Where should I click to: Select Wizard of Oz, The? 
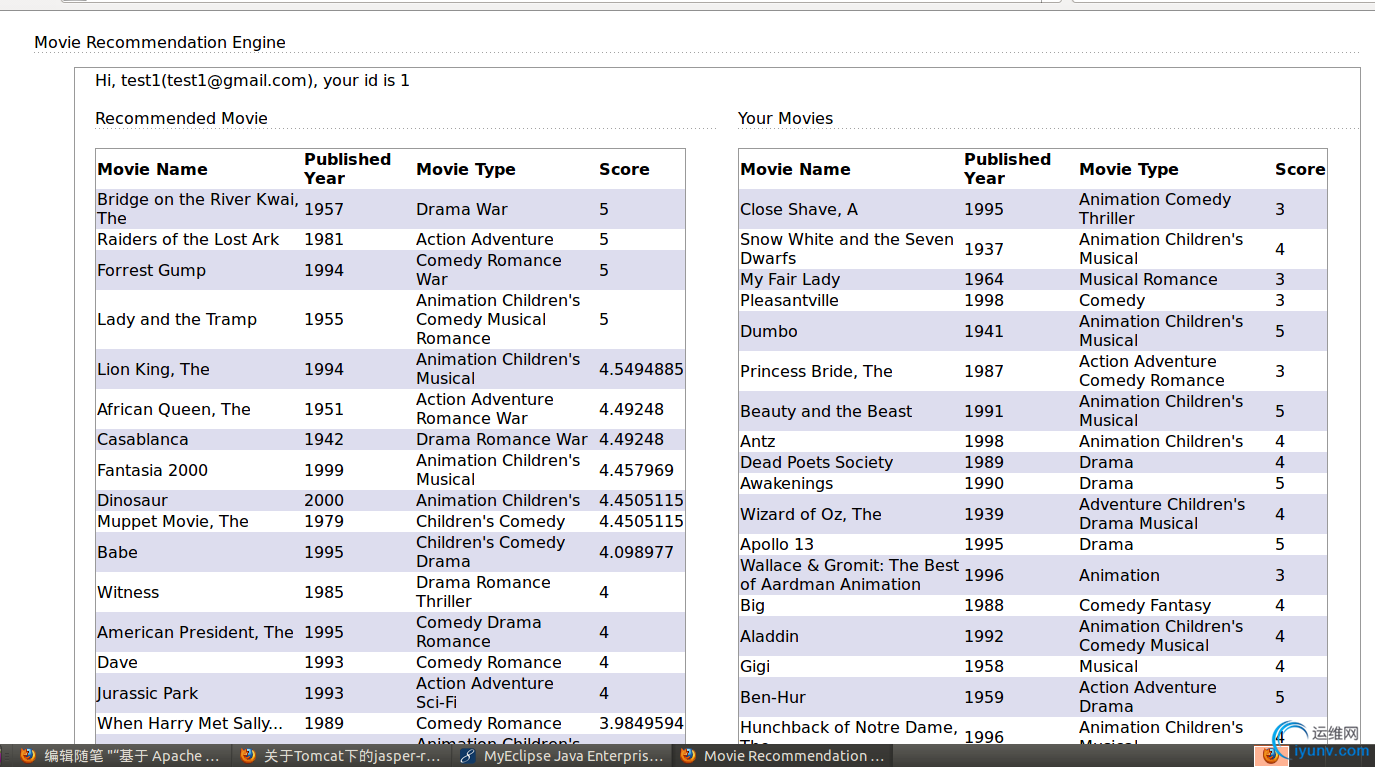(811, 514)
